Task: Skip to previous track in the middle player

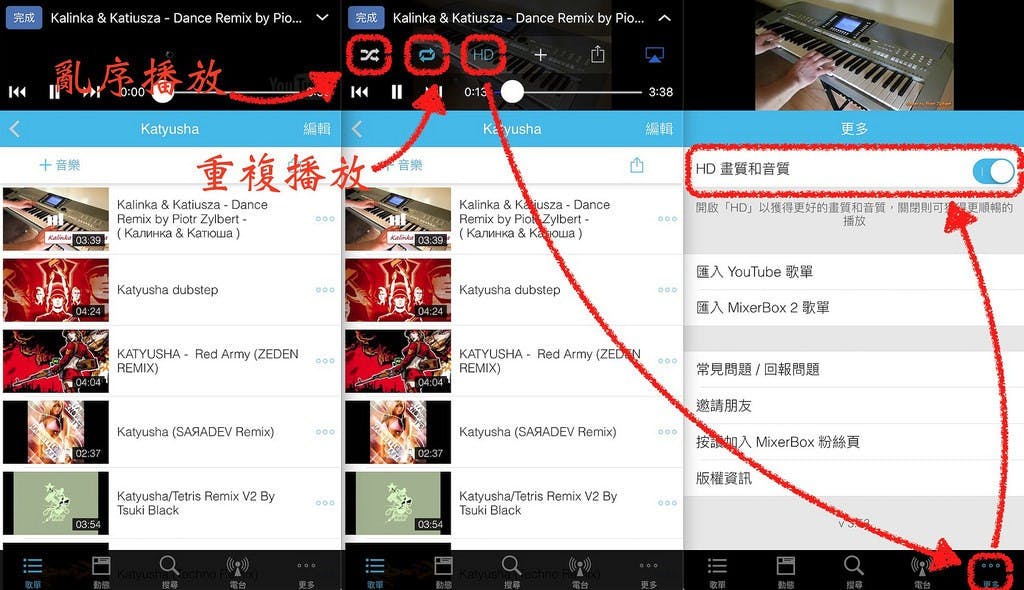Action: [x=359, y=92]
